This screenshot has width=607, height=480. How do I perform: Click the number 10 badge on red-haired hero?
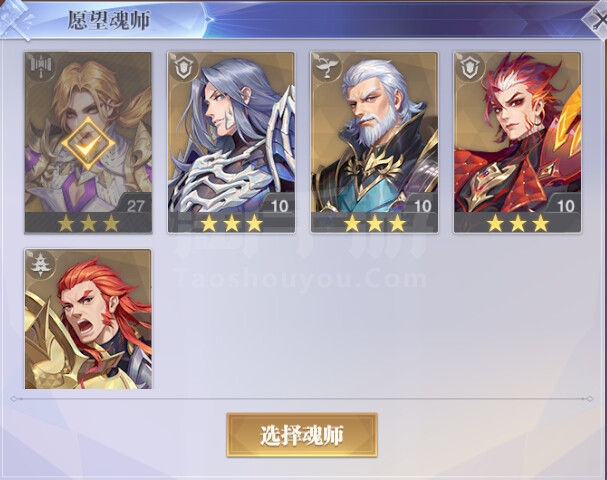[565, 206]
